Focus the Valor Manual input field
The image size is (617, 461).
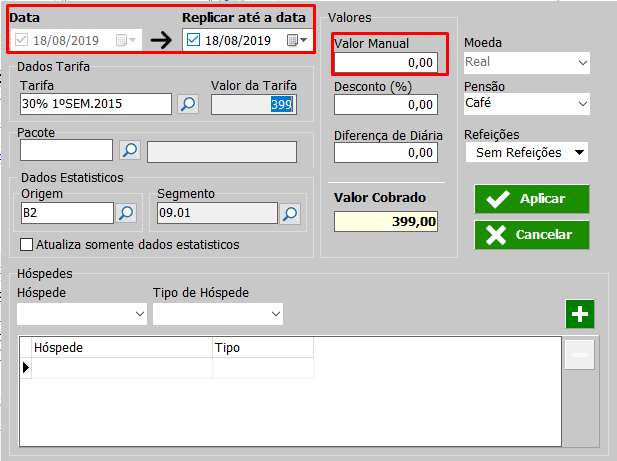click(386, 63)
